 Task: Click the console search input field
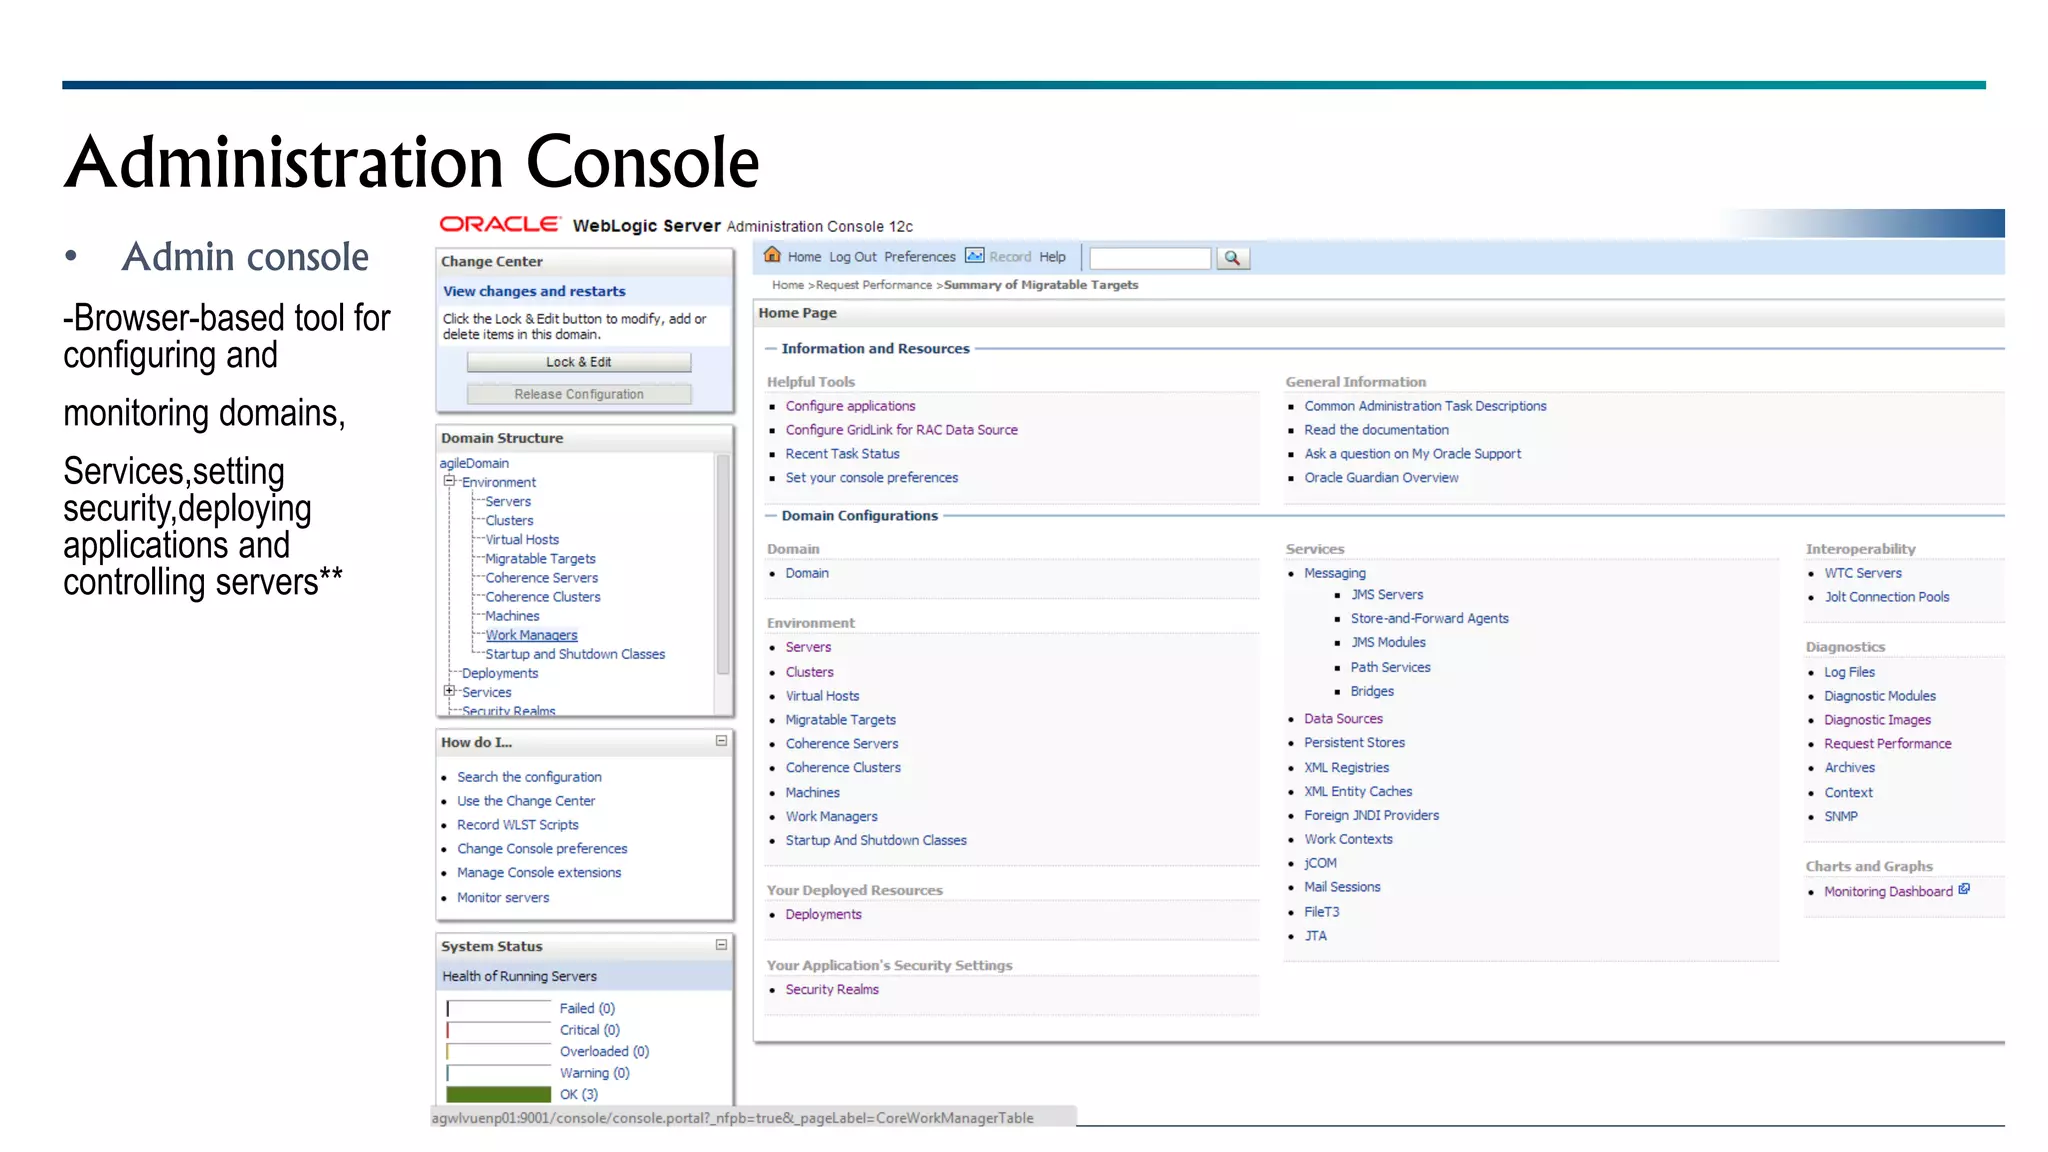(1149, 258)
